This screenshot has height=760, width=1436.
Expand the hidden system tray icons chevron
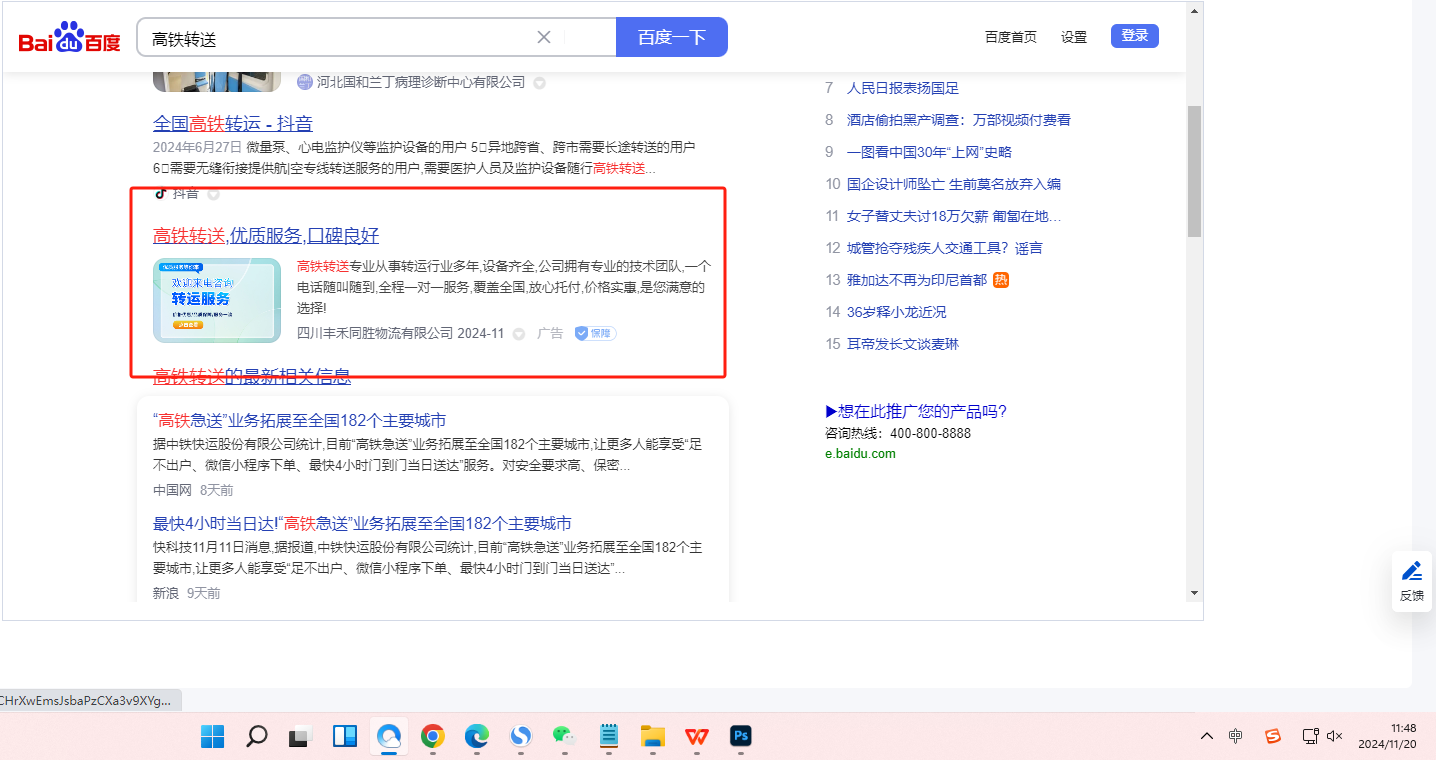click(x=1207, y=736)
